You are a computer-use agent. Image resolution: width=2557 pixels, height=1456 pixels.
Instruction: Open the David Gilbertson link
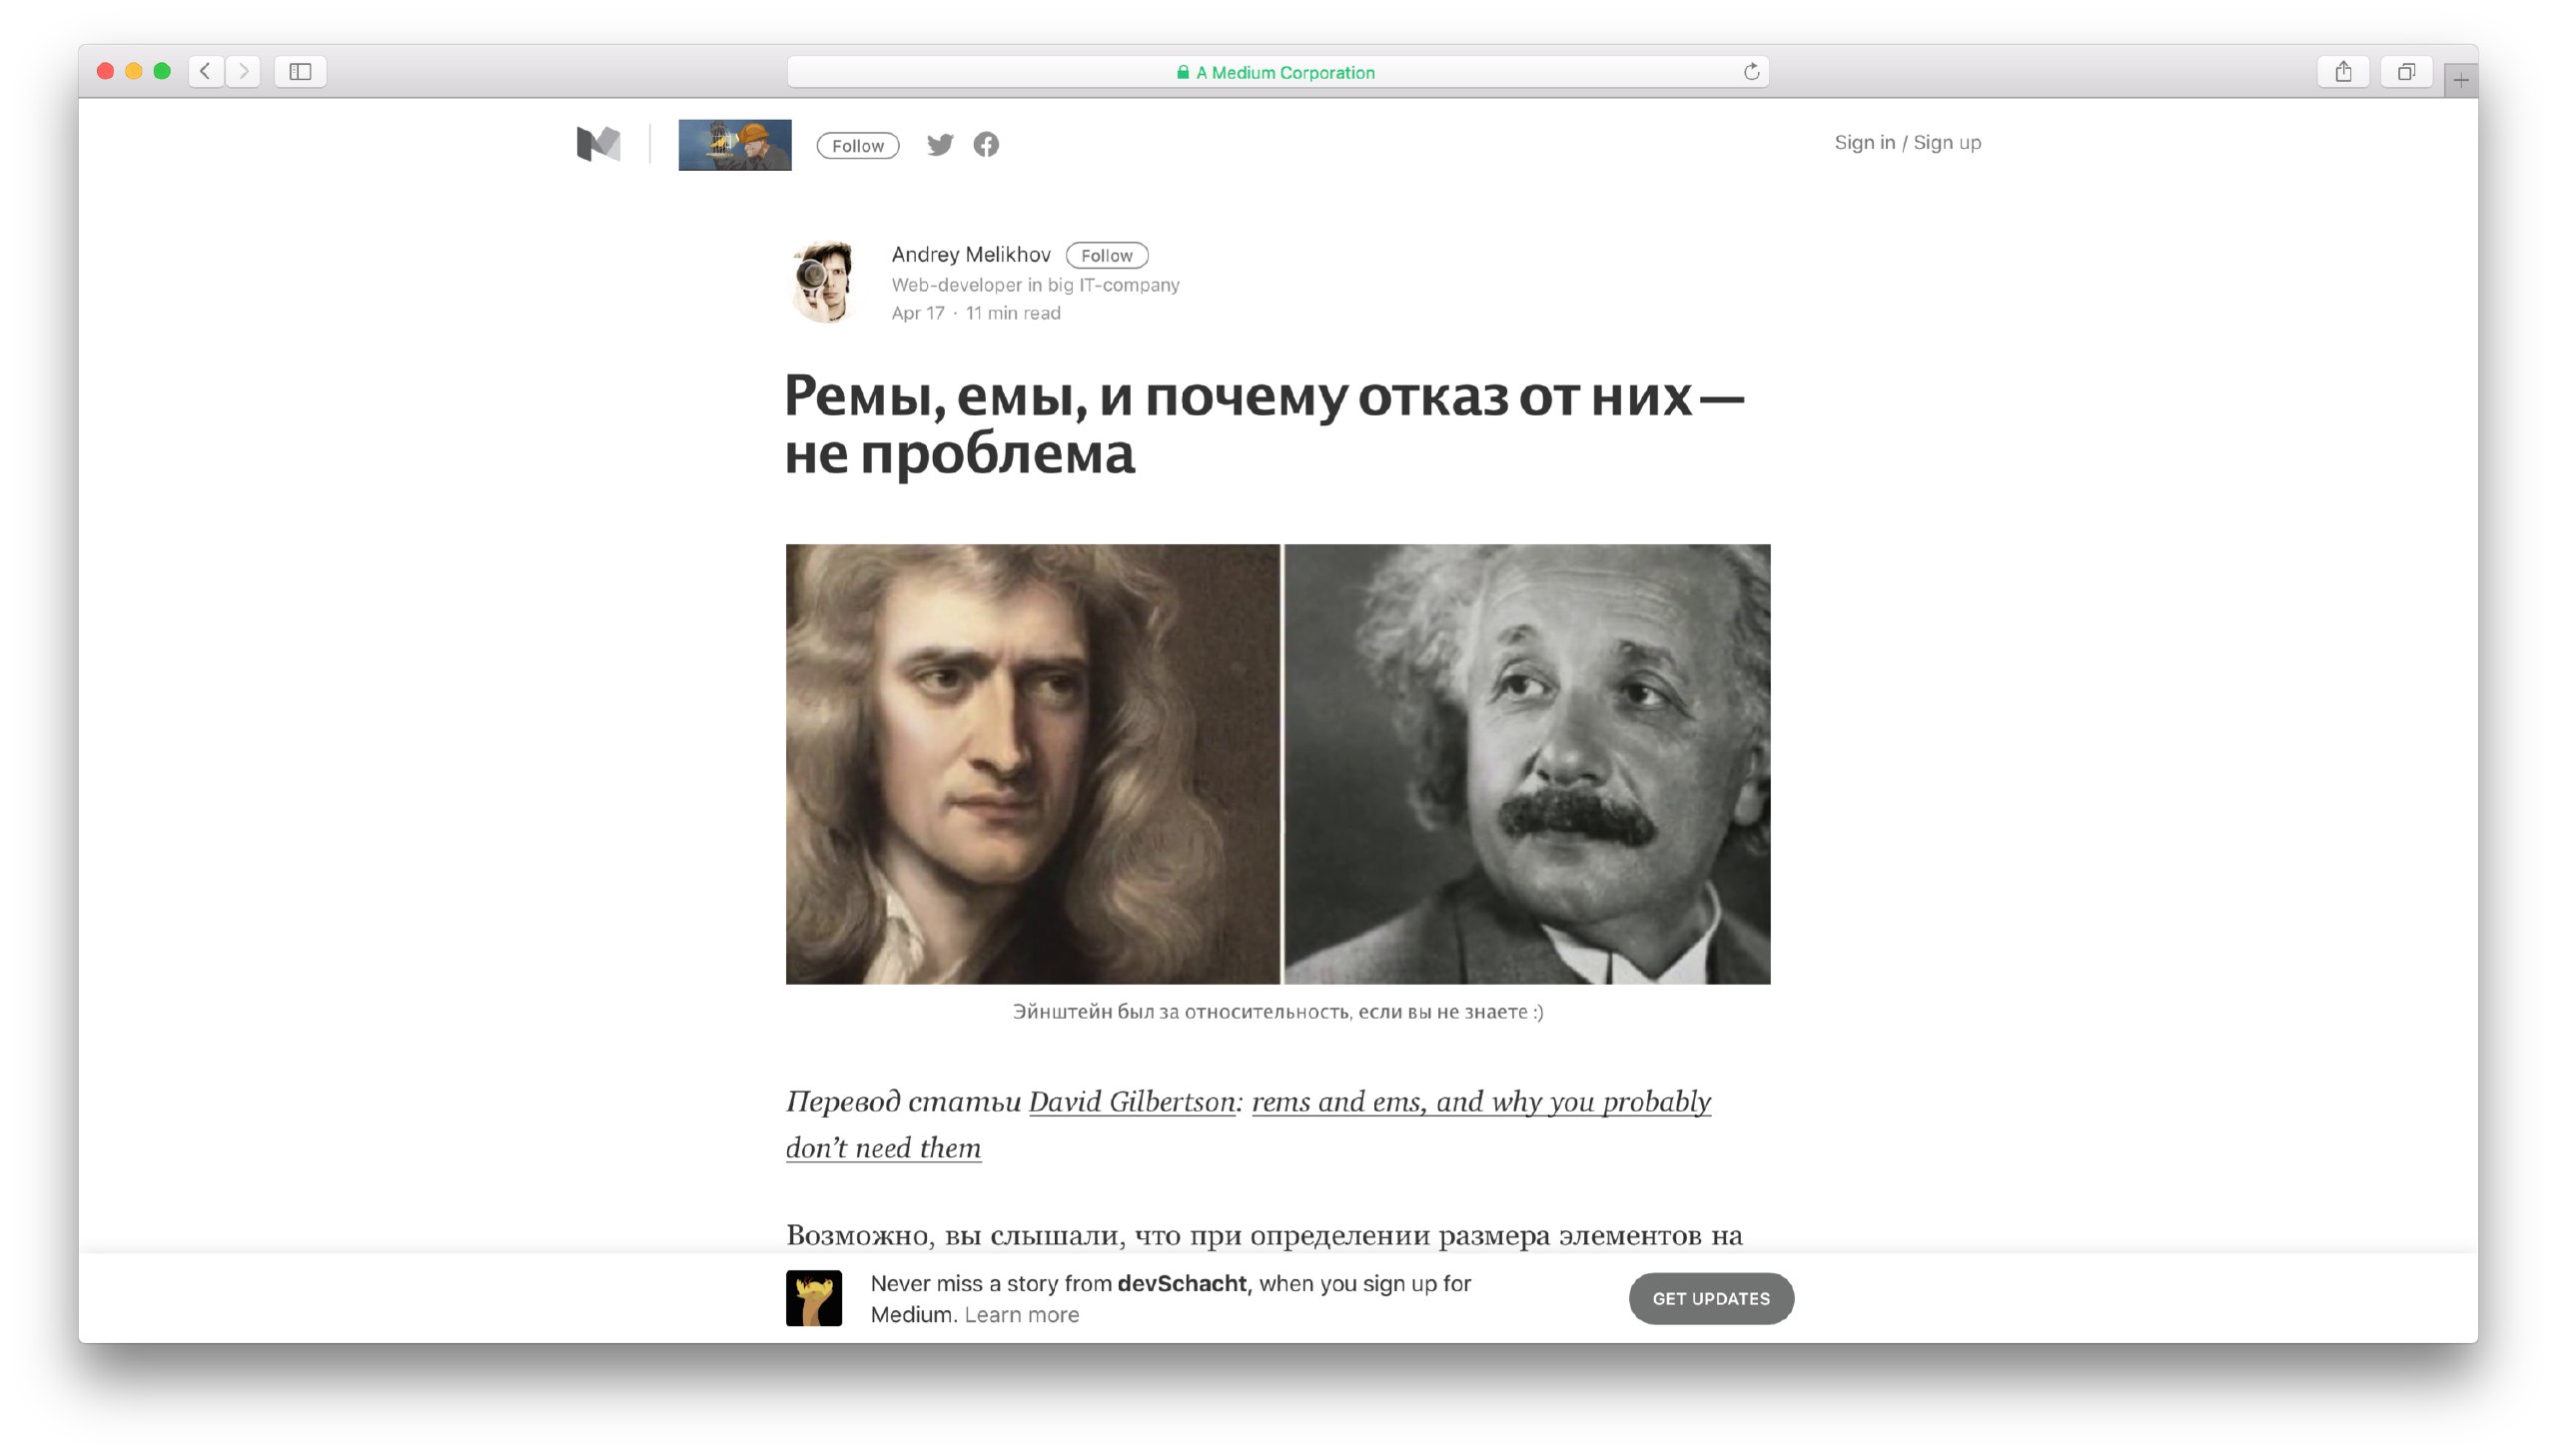click(x=1131, y=1102)
